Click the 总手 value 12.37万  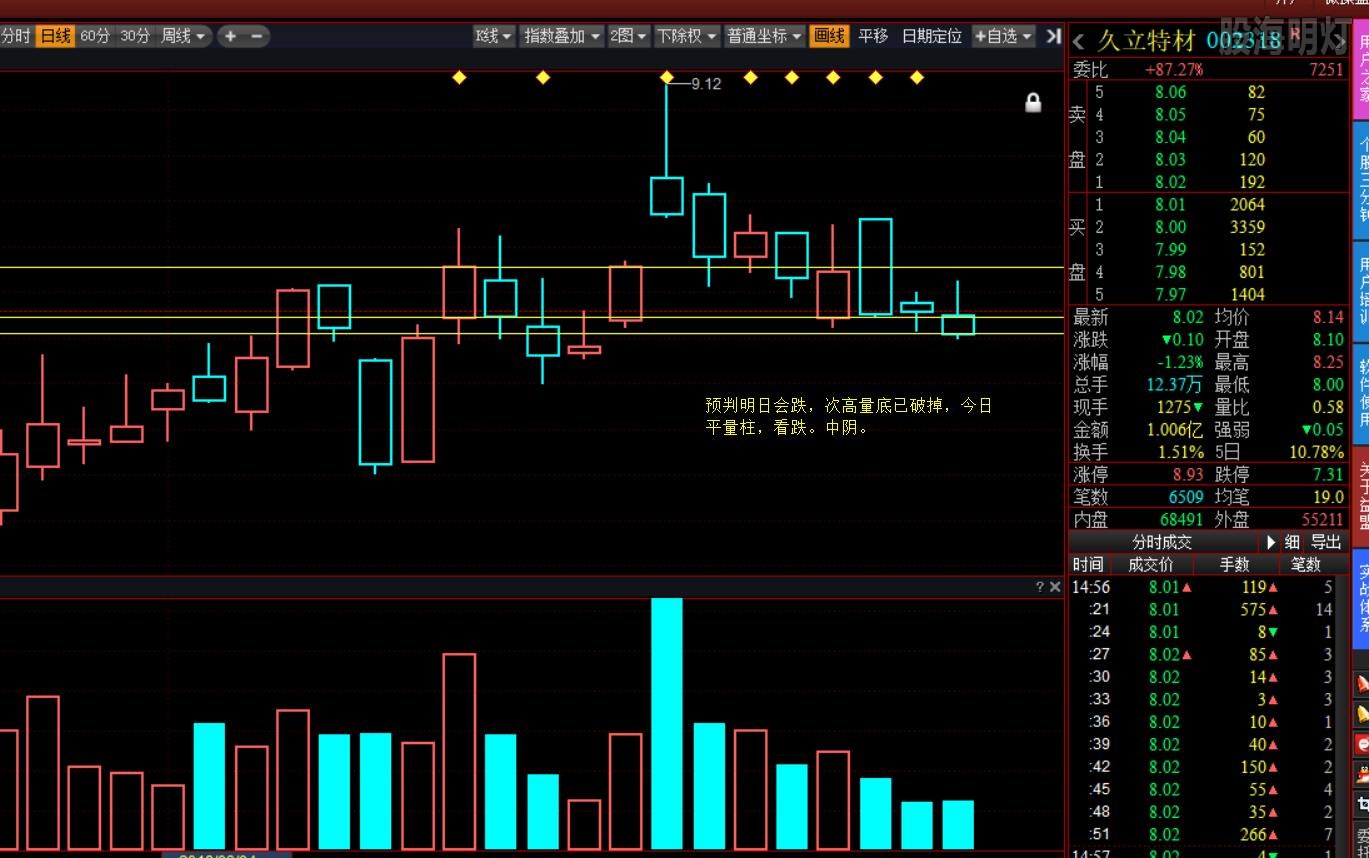point(1175,384)
